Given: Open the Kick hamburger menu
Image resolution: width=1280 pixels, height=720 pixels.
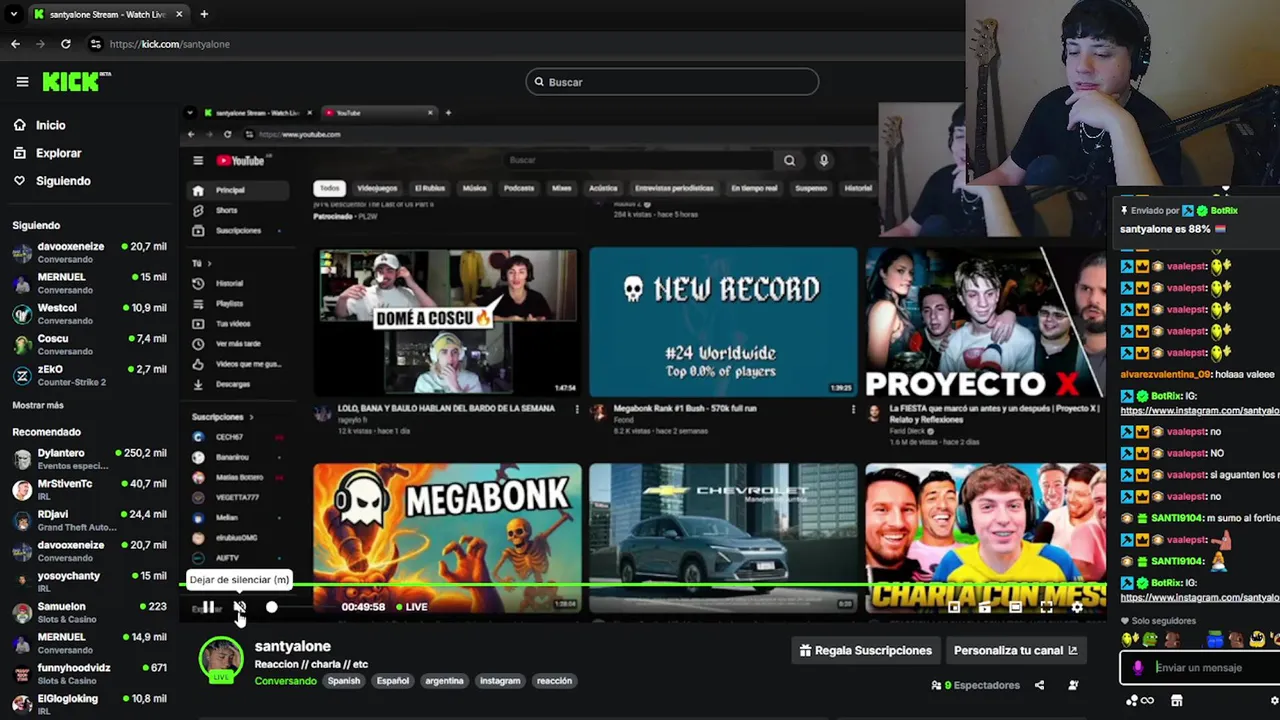Looking at the screenshot, I should coord(22,82).
